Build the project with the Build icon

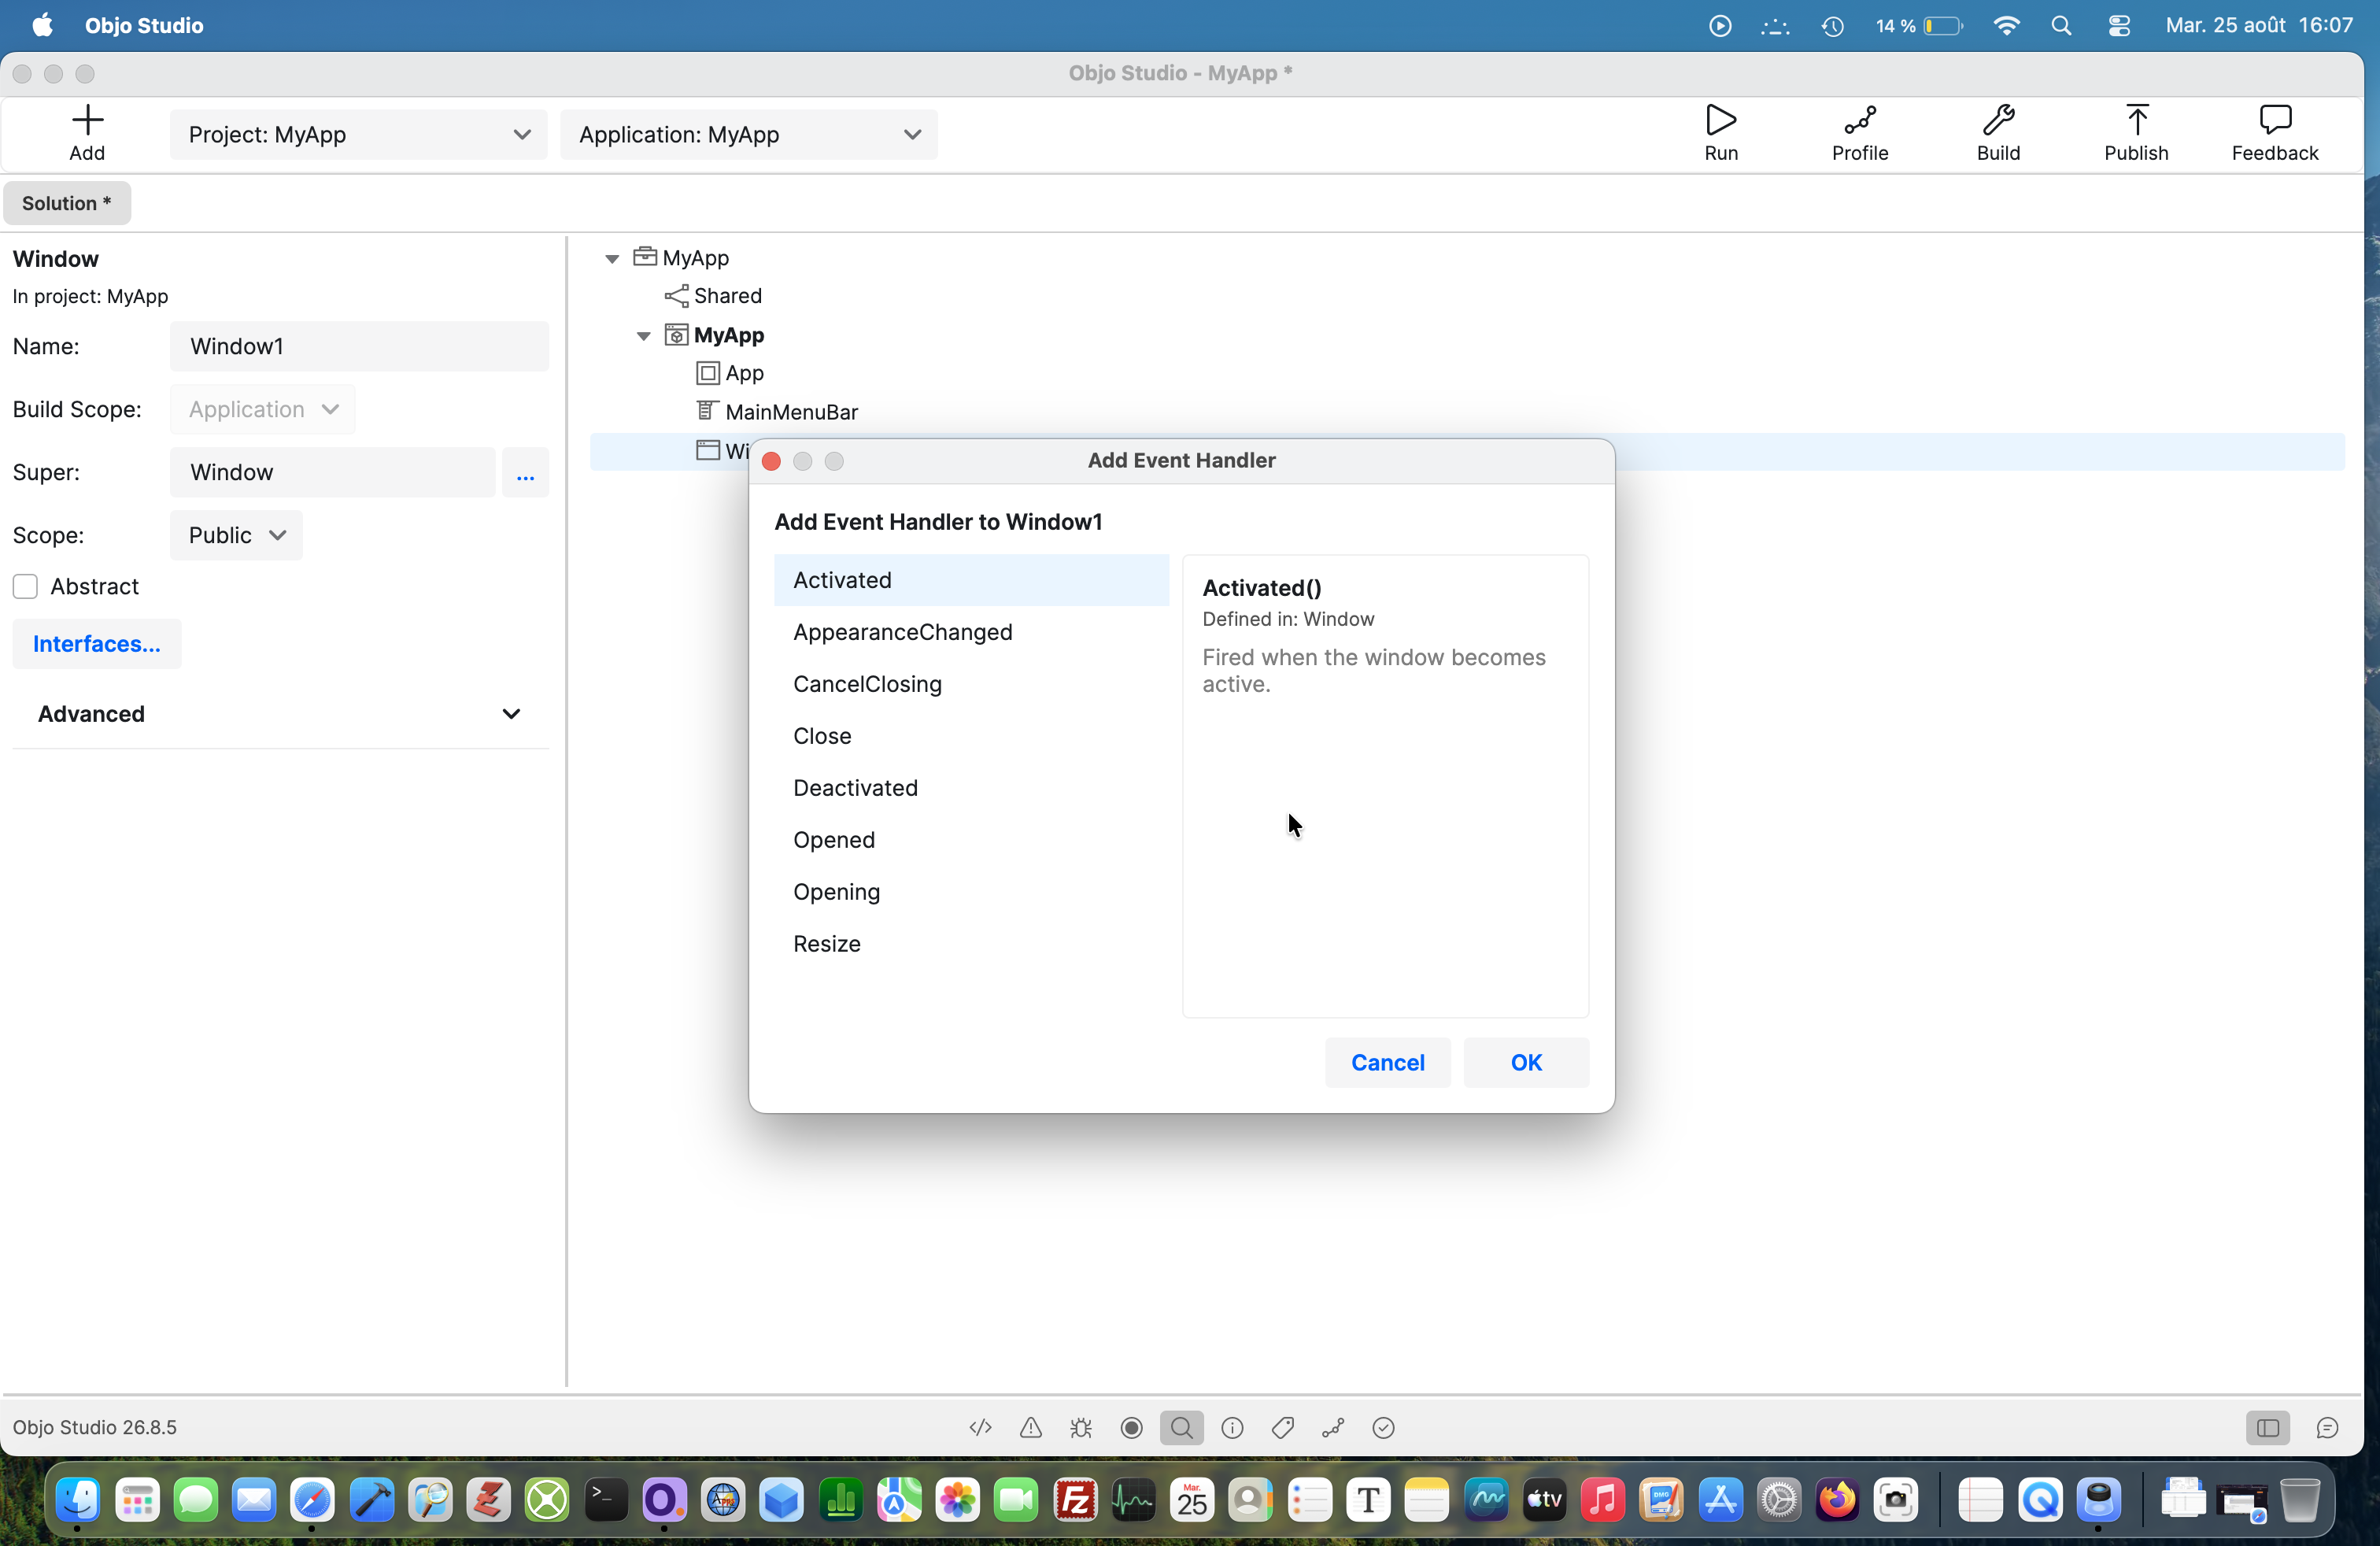[x=1998, y=133]
